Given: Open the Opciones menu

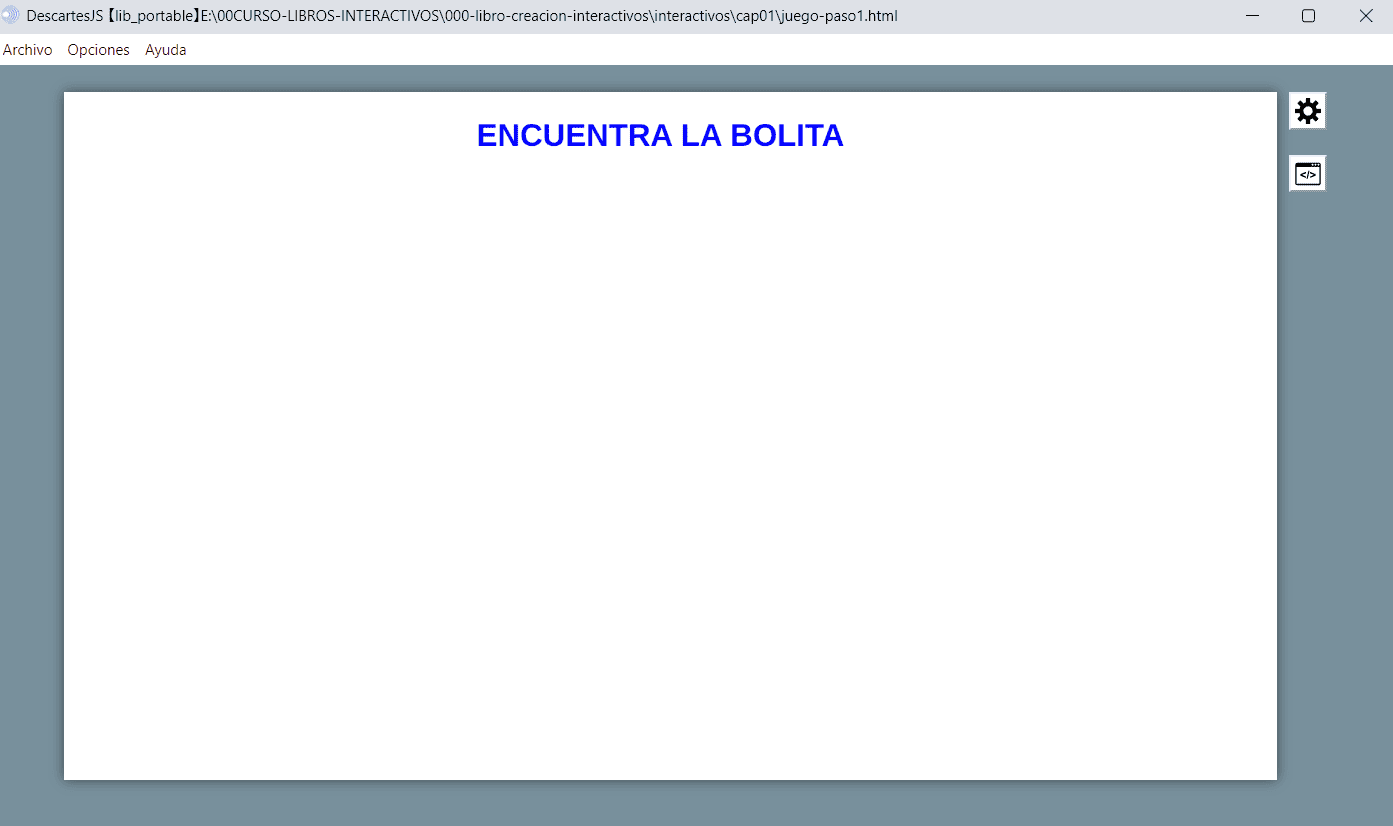Looking at the screenshot, I should [x=98, y=50].
